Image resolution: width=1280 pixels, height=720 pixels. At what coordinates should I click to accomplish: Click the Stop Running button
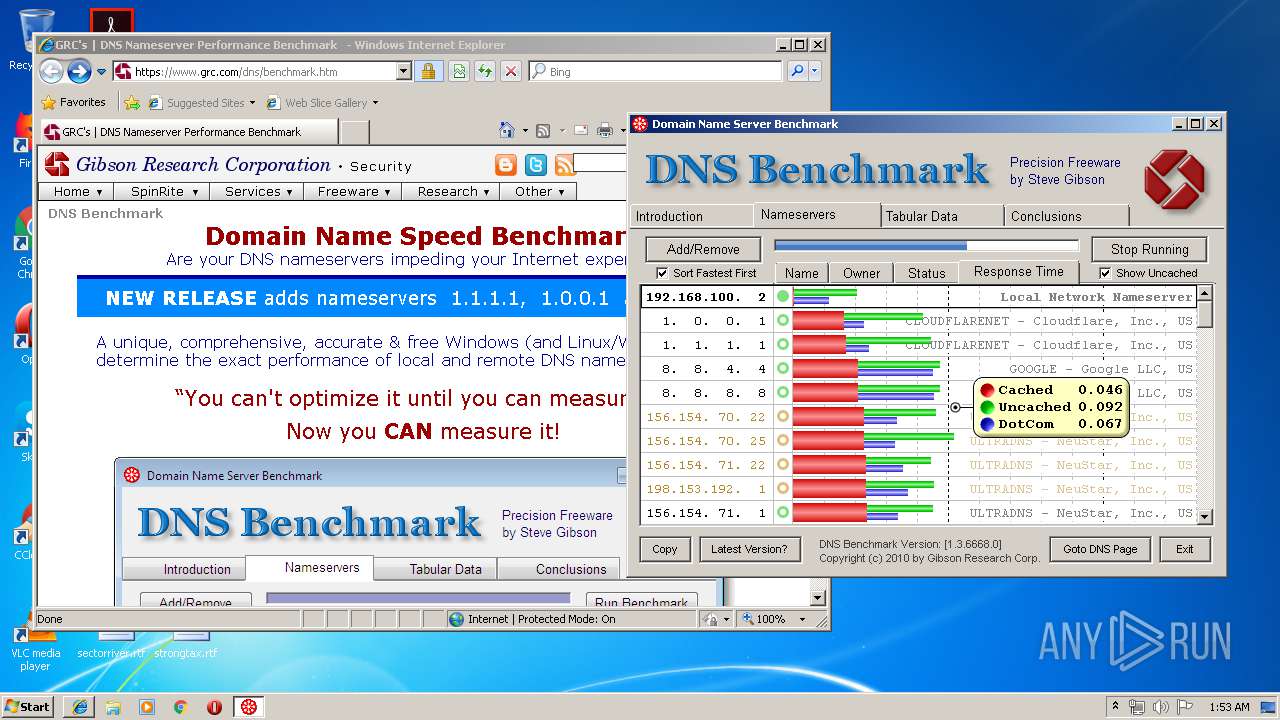[1149, 249]
